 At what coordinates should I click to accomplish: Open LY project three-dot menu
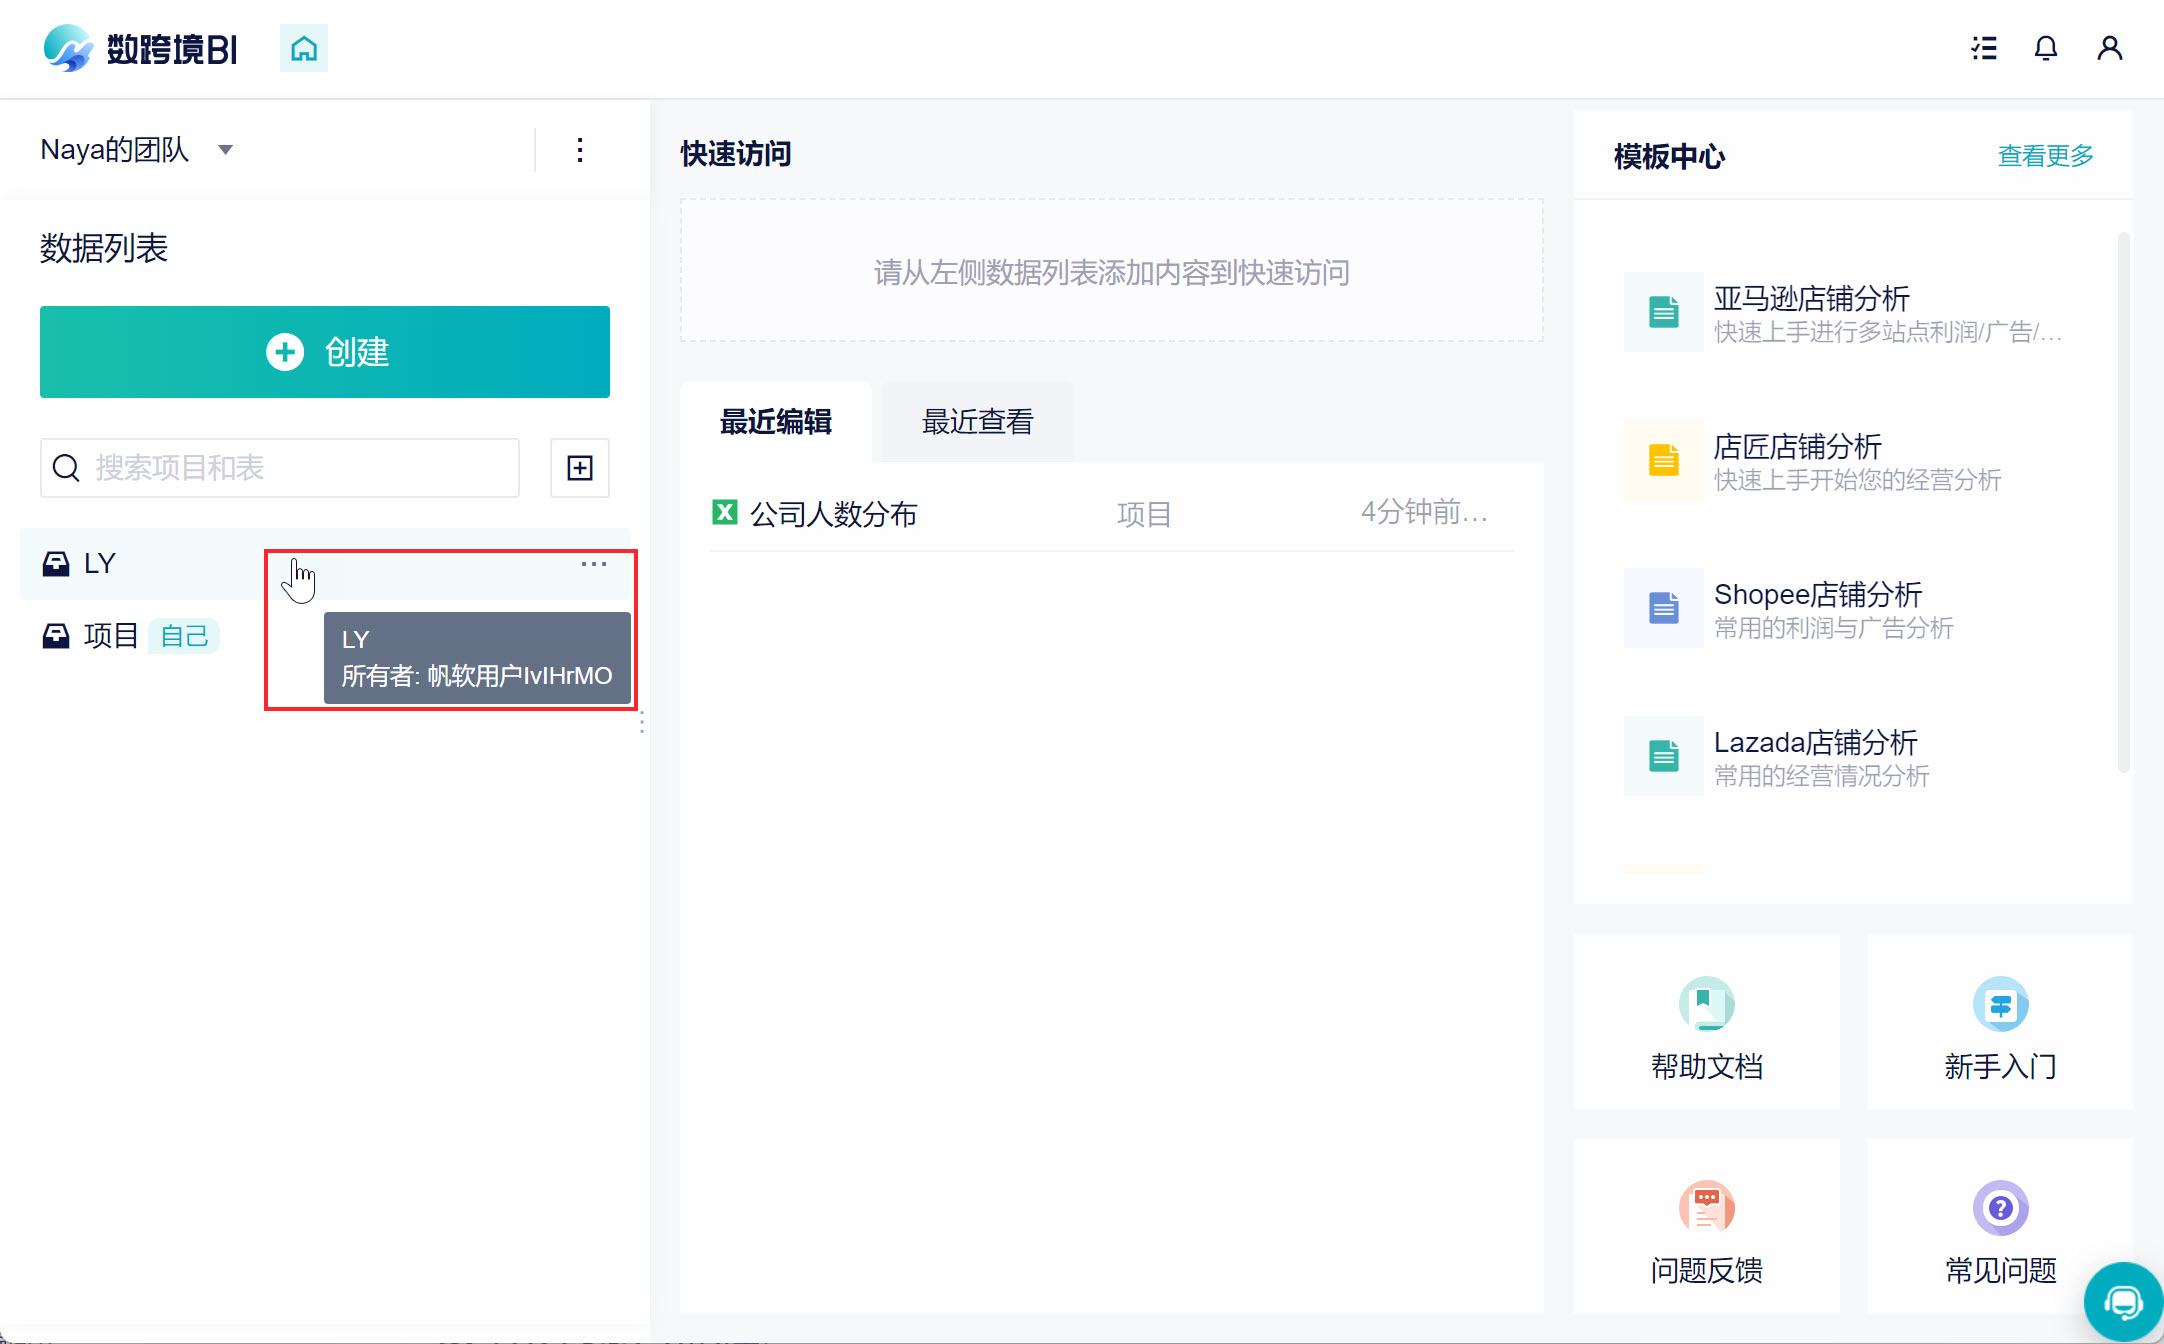click(594, 564)
